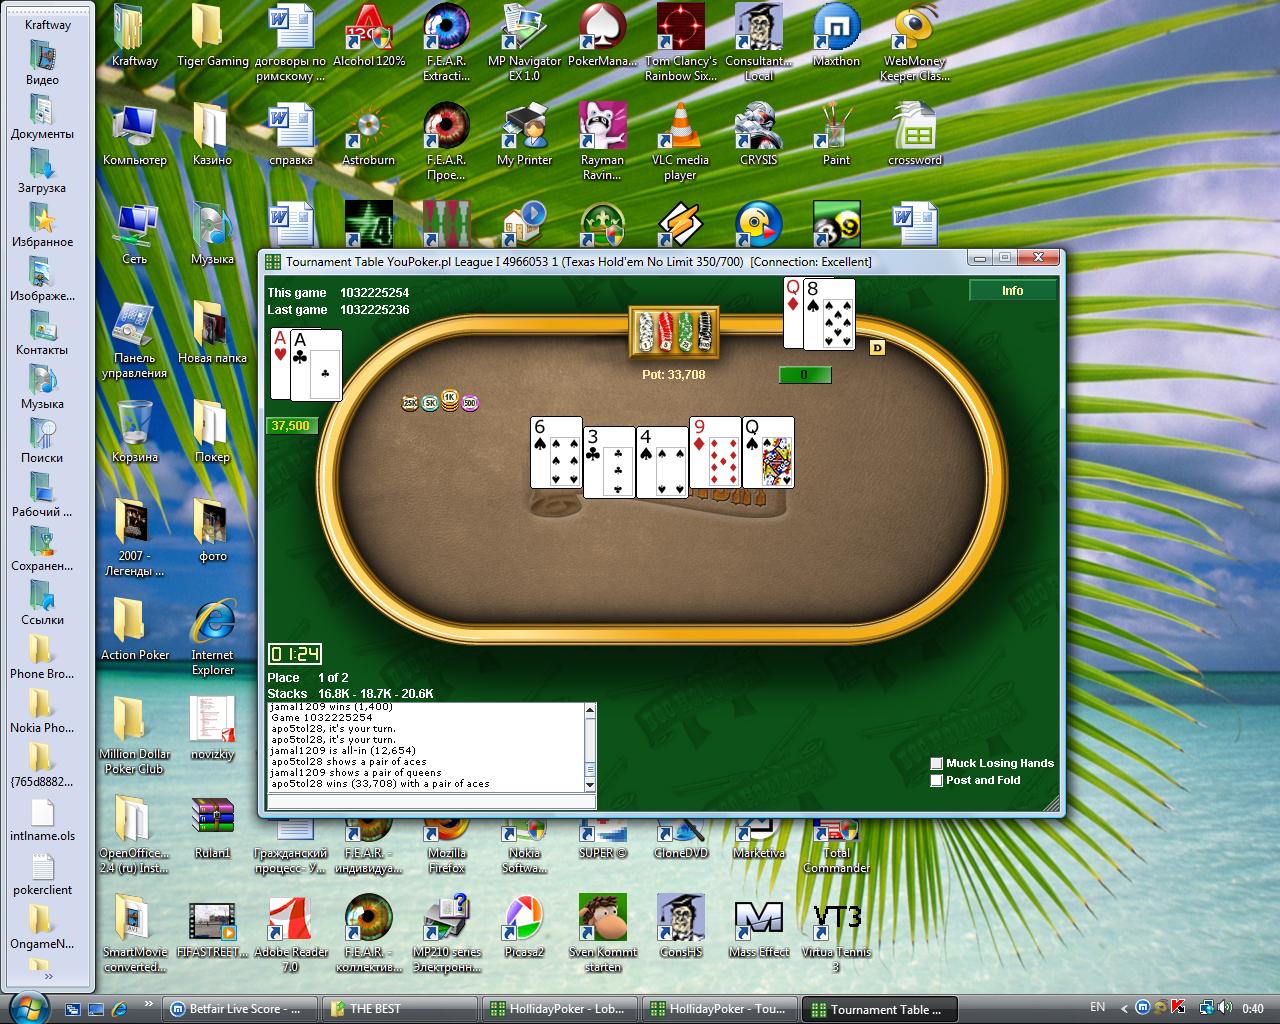This screenshot has width=1280, height=1024.
Task: Focus the chat message input field
Action: tap(432, 801)
